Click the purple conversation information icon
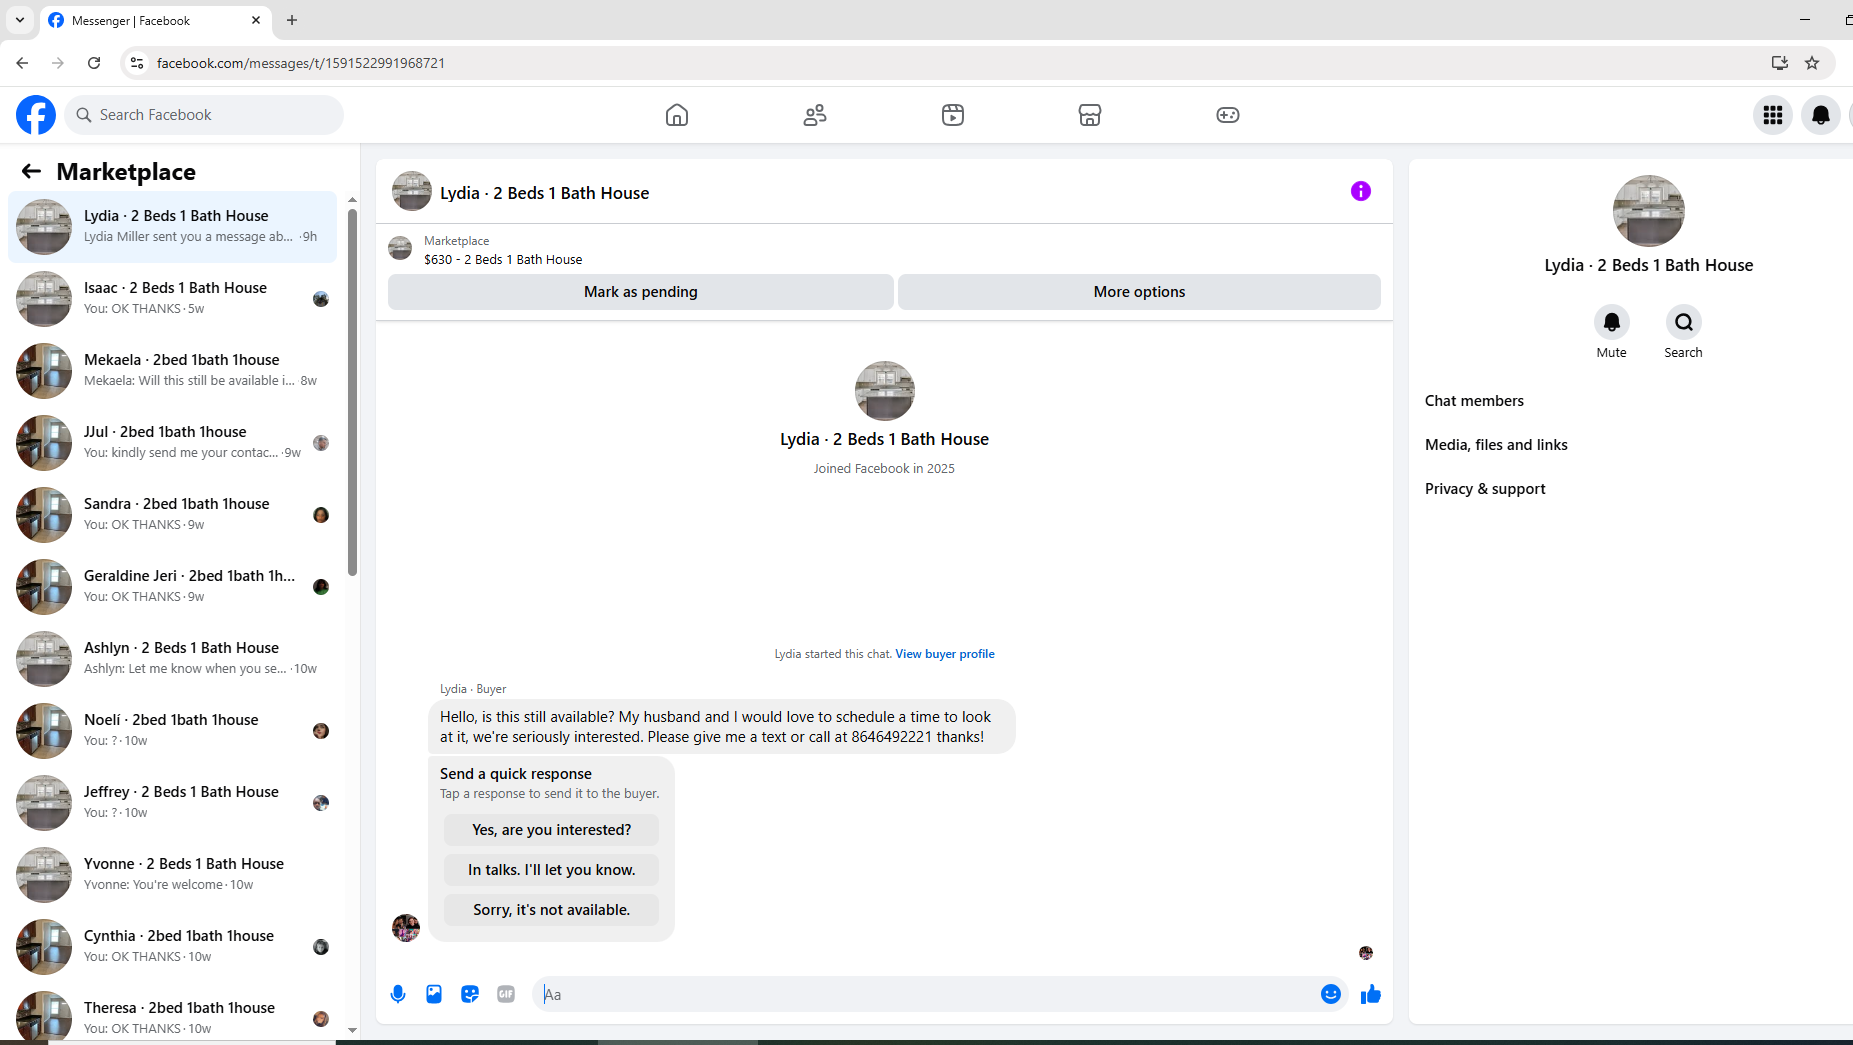 (x=1361, y=191)
